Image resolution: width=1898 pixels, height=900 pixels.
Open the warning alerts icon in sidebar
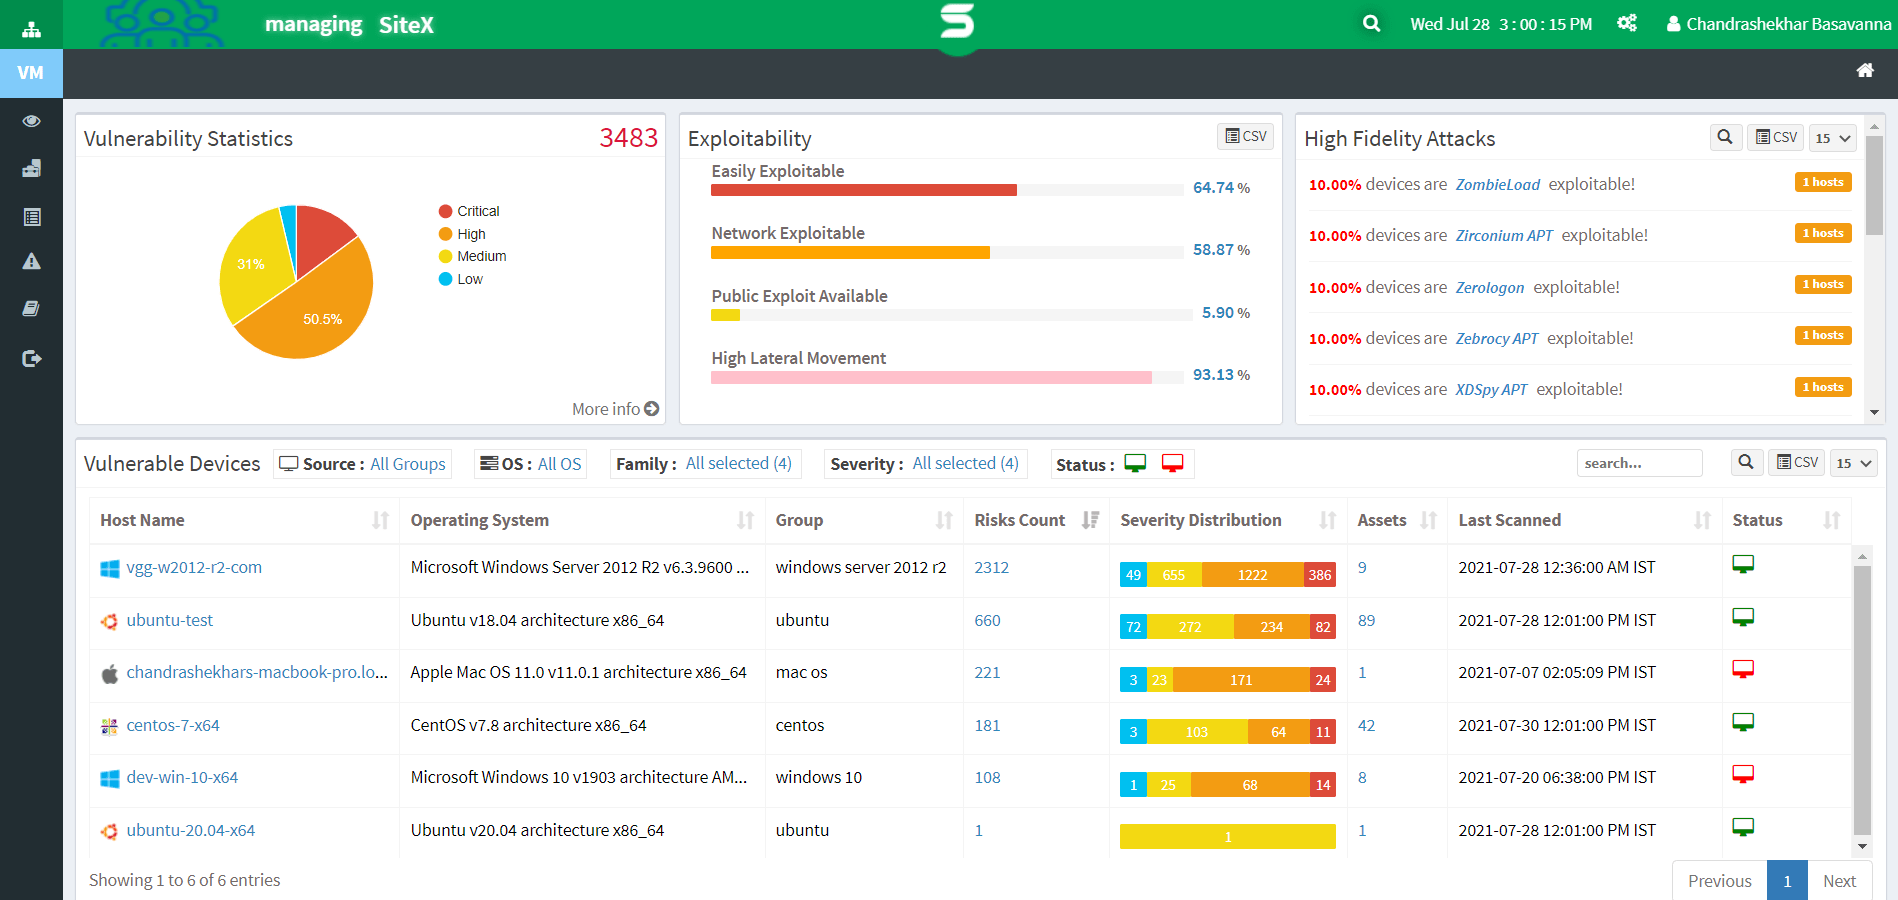pyautogui.click(x=31, y=262)
